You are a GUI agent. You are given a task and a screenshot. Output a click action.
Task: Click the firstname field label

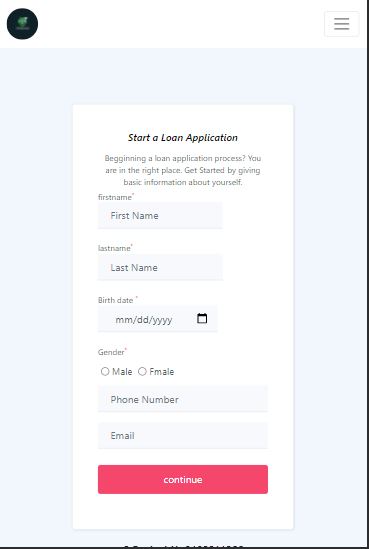[x=115, y=197]
